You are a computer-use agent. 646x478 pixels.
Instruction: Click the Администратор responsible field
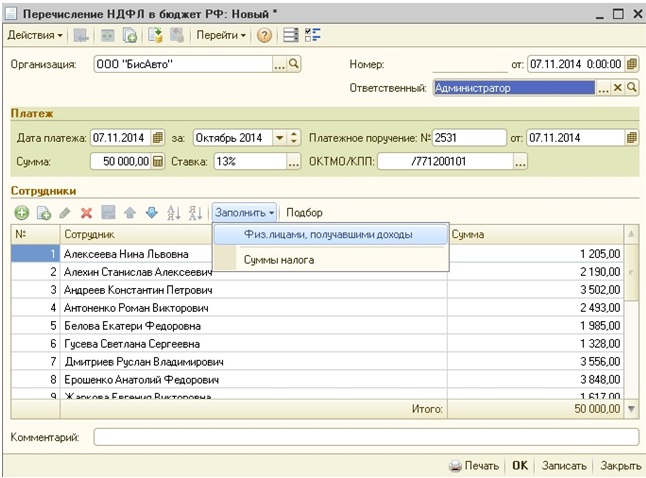514,88
